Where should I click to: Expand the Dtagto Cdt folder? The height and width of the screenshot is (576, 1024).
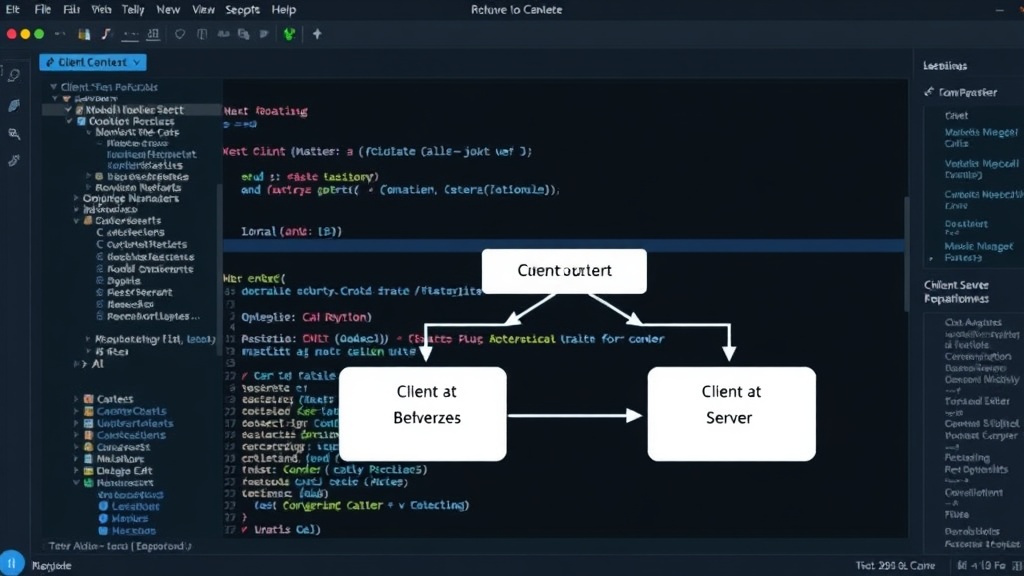76,471
